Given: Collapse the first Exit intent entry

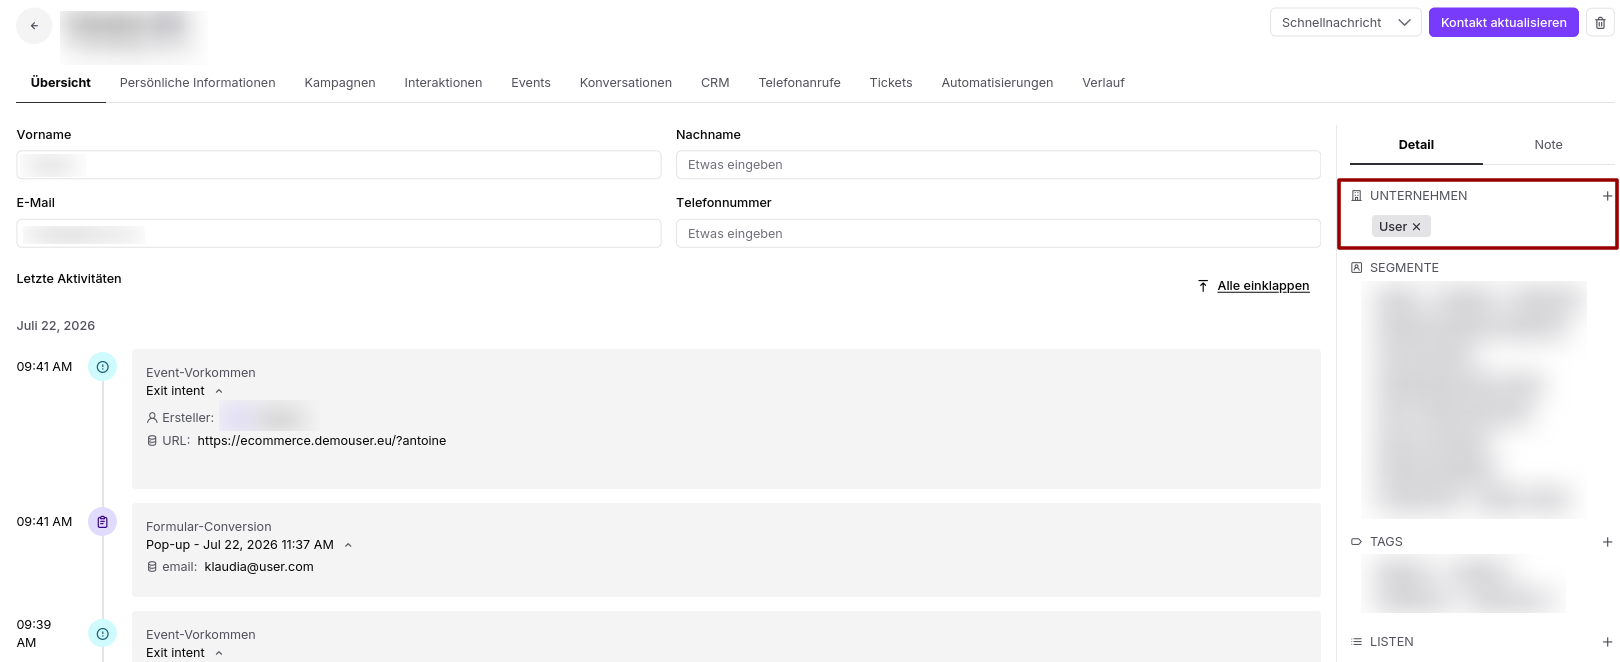Looking at the screenshot, I should 219,391.
